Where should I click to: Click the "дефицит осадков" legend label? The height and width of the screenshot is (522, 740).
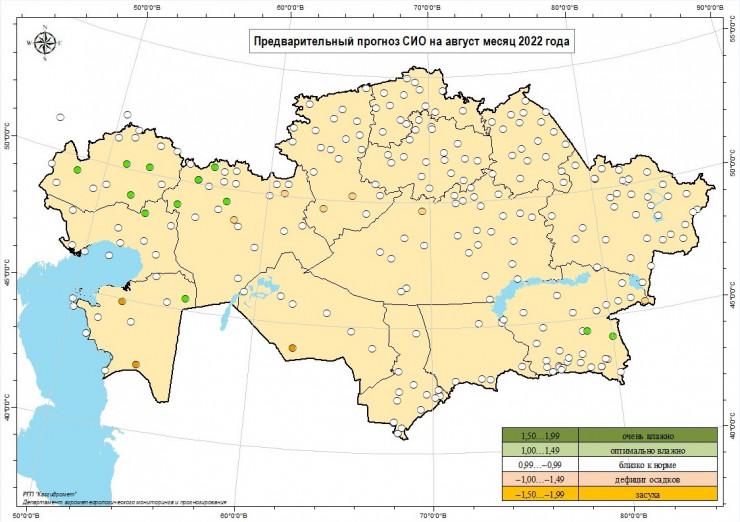[x=648, y=479]
